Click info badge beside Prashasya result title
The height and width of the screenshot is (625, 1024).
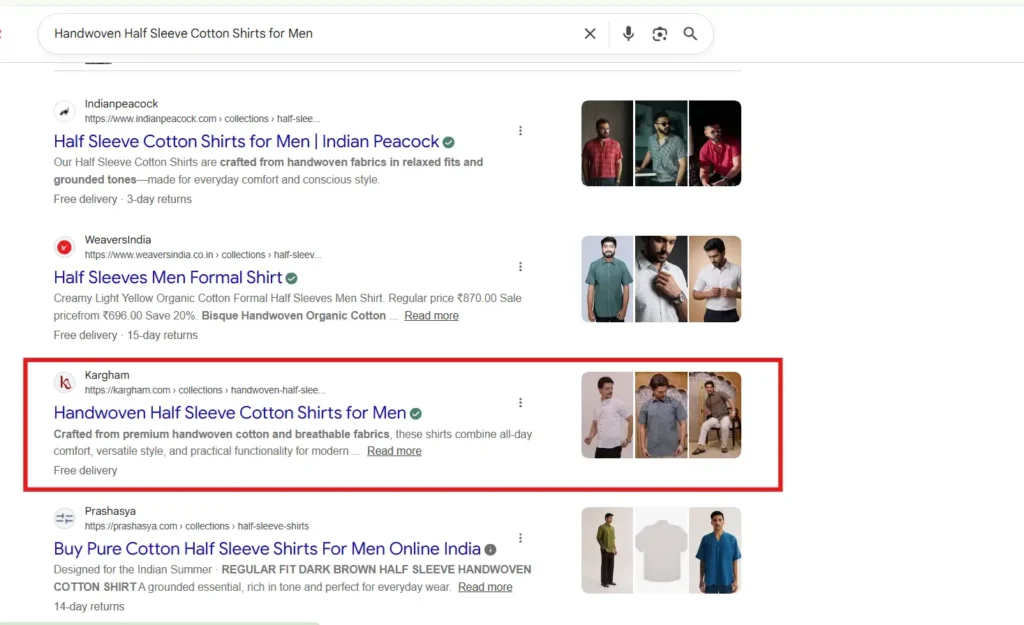pos(490,549)
